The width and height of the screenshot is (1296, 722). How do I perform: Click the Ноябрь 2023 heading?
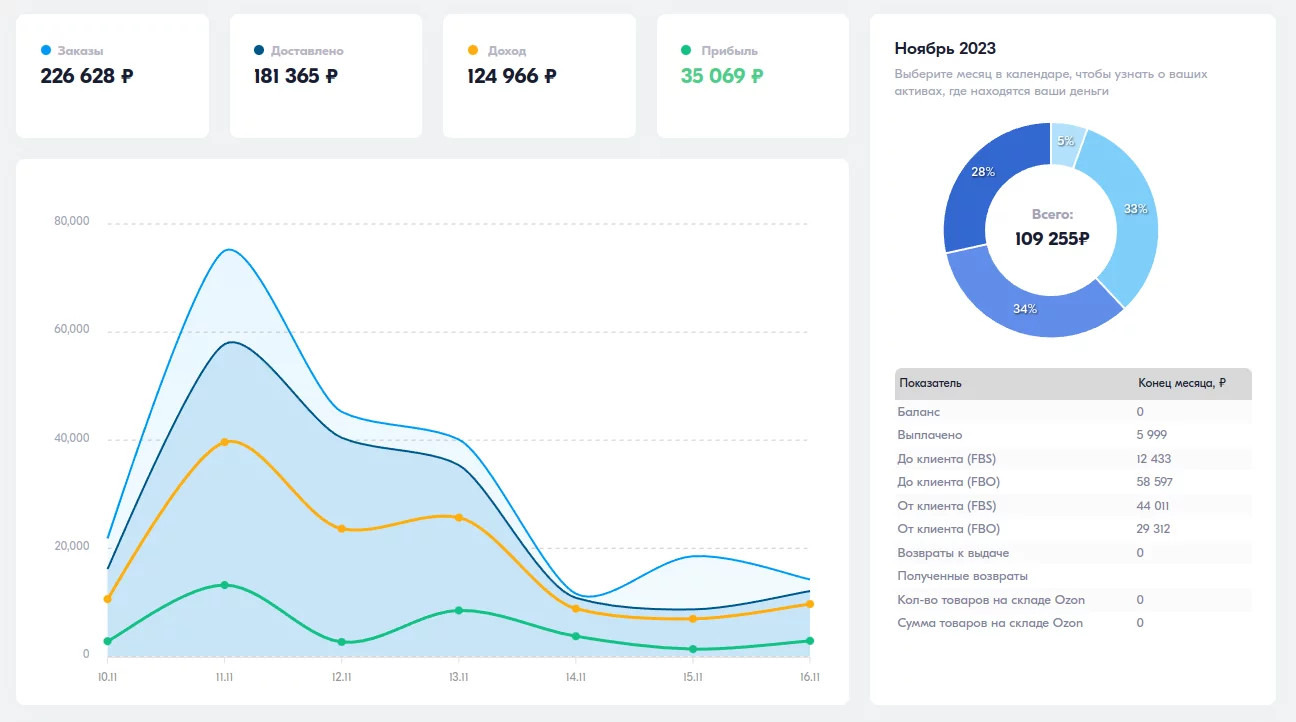[x=945, y=49]
